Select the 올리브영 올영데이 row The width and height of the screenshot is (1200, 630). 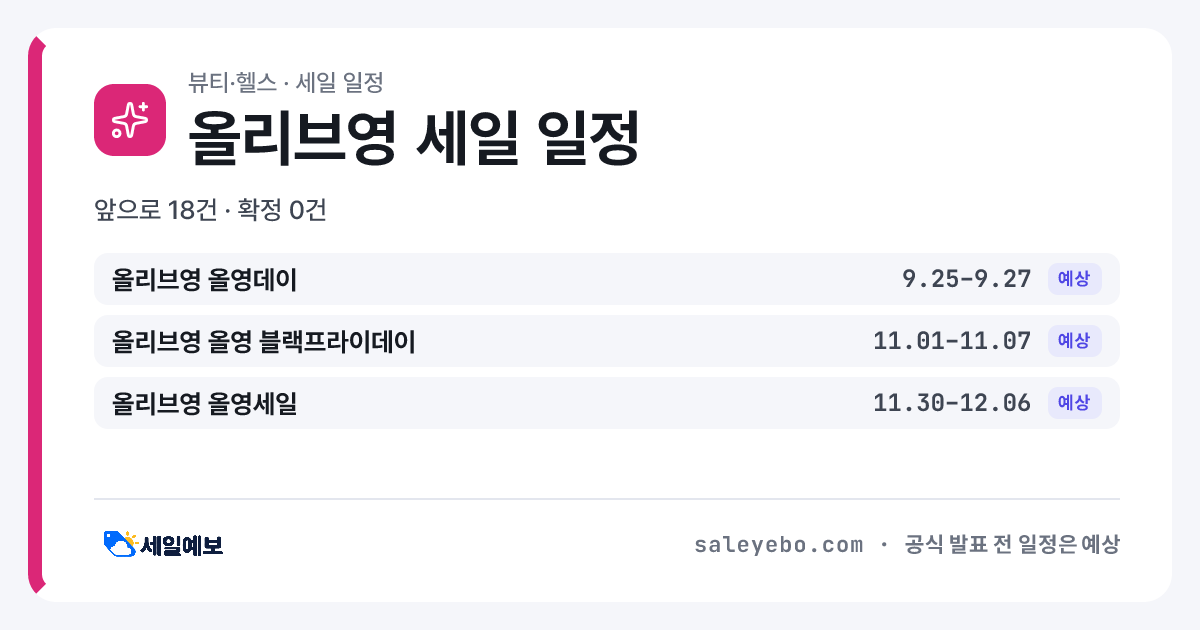607,279
